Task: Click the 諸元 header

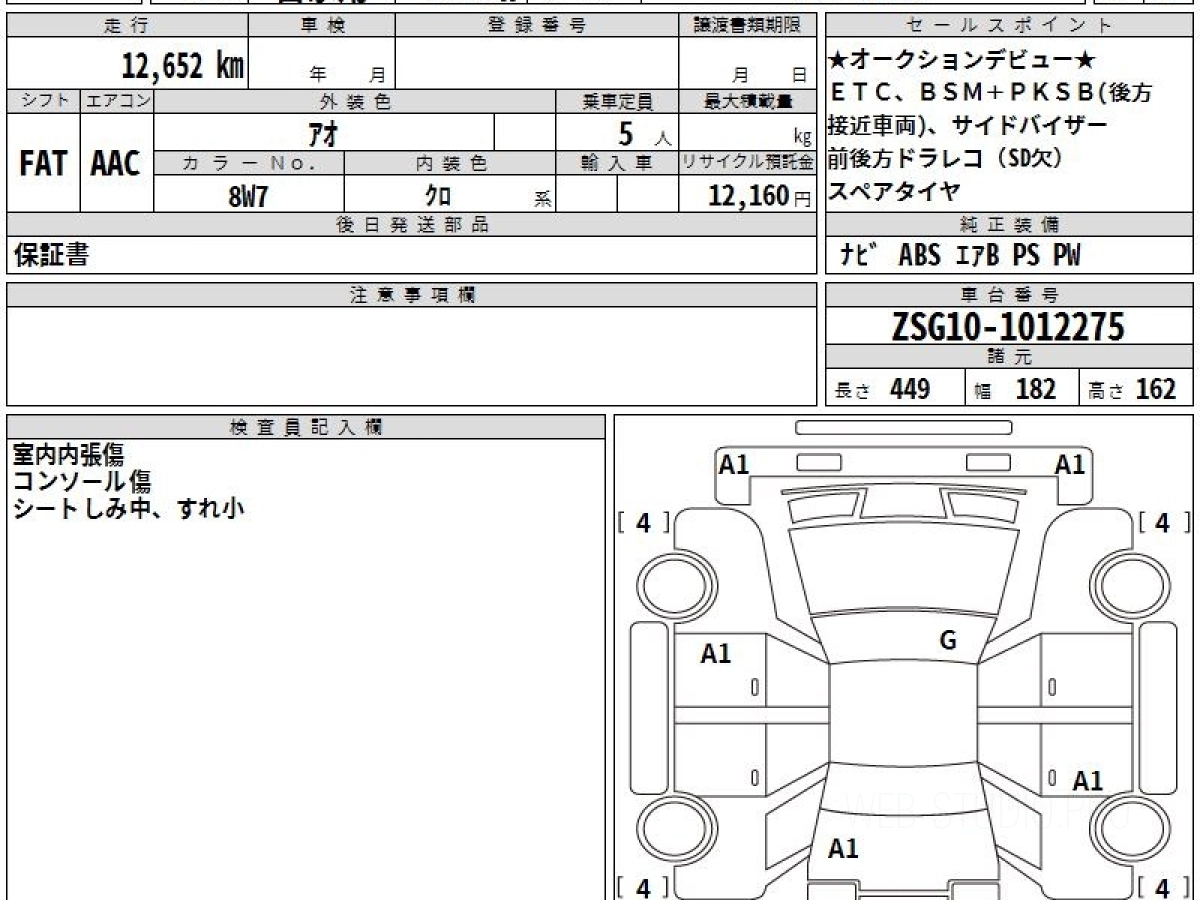Action: tap(1010, 357)
